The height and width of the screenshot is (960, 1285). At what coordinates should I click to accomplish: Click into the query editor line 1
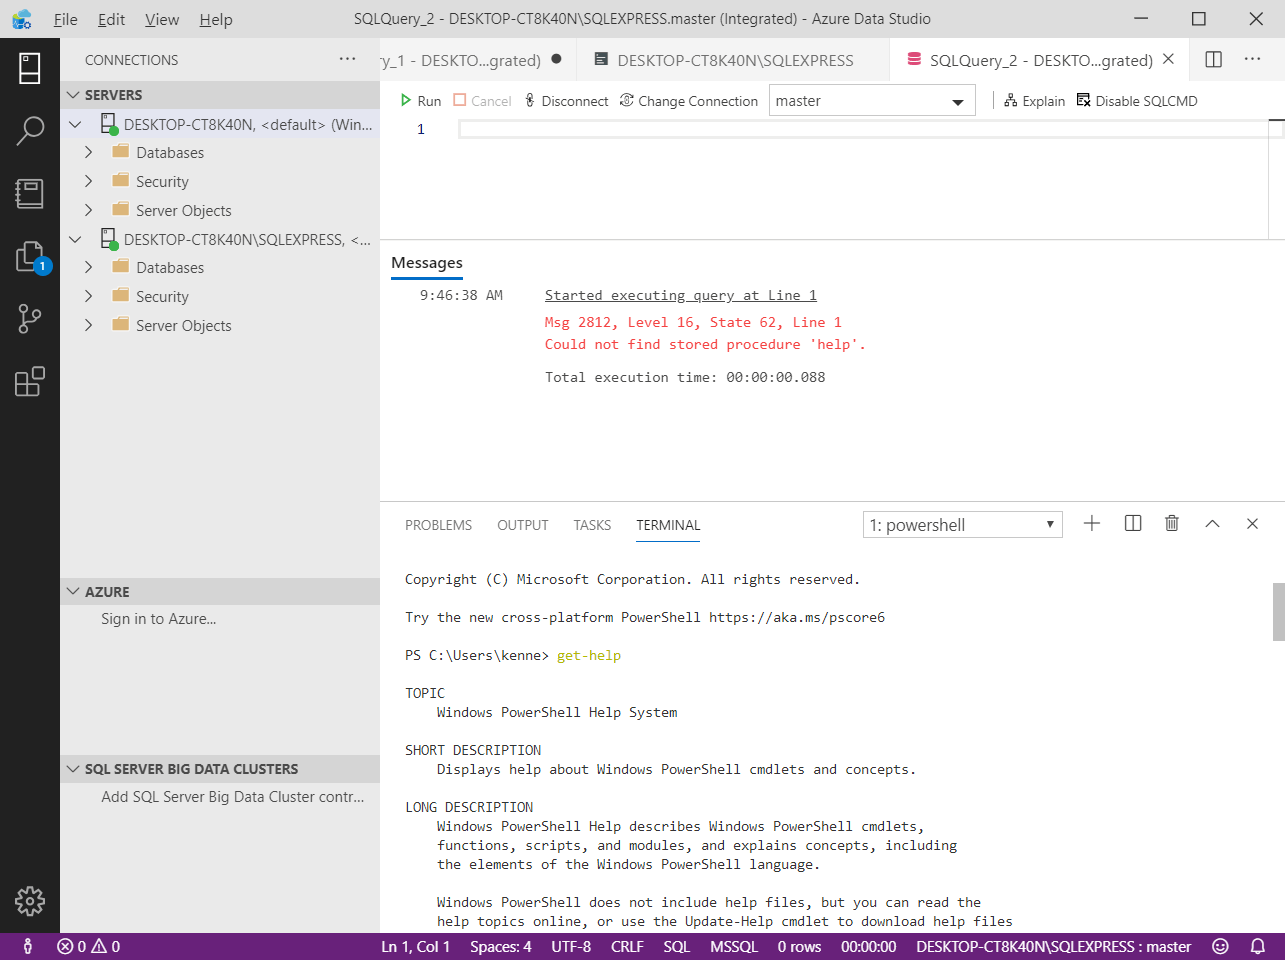click(865, 129)
